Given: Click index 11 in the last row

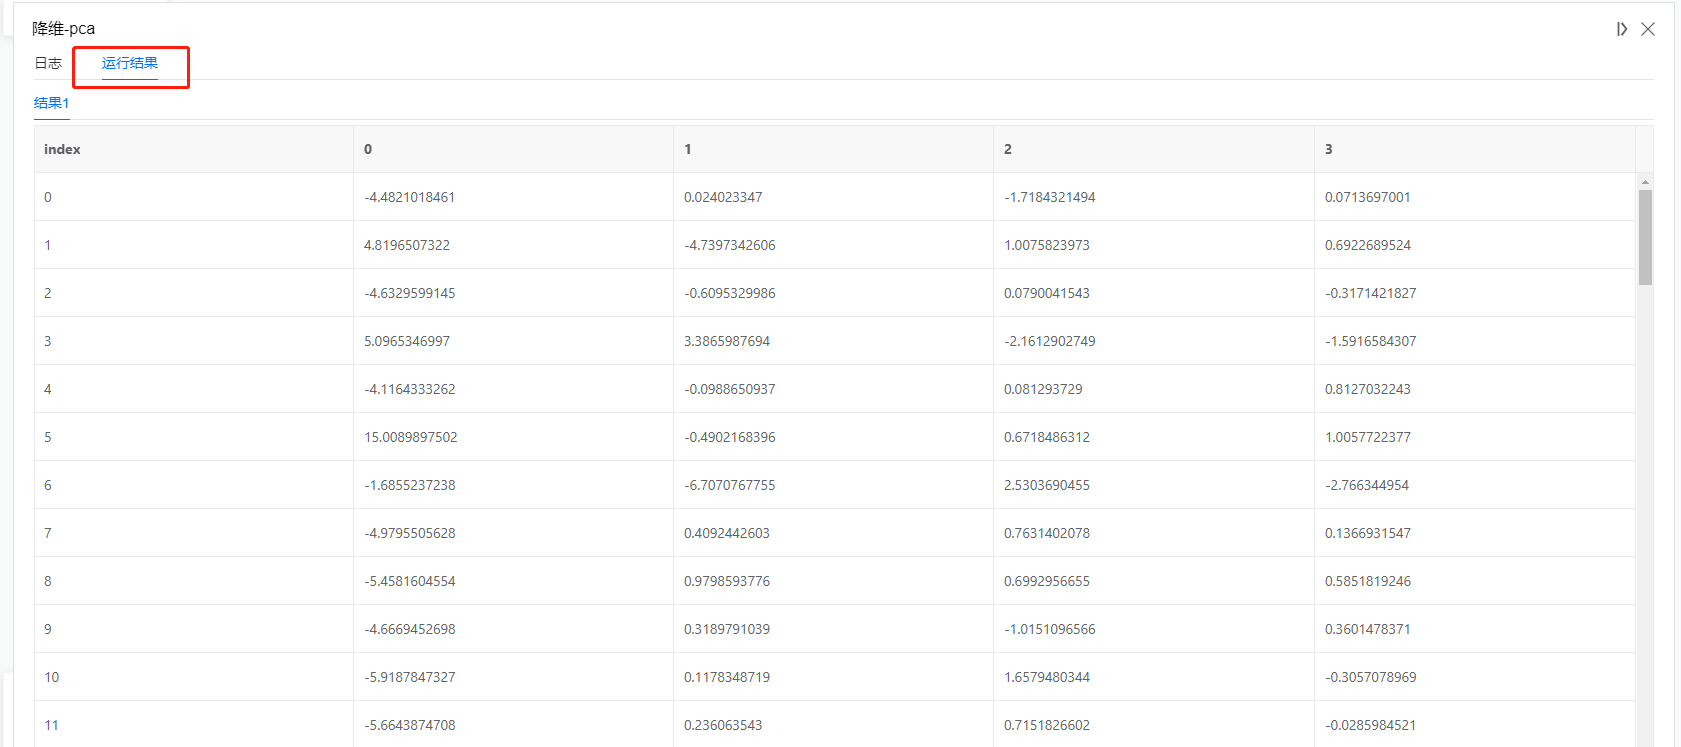Looking at the screenshot, I should [51, 725].
